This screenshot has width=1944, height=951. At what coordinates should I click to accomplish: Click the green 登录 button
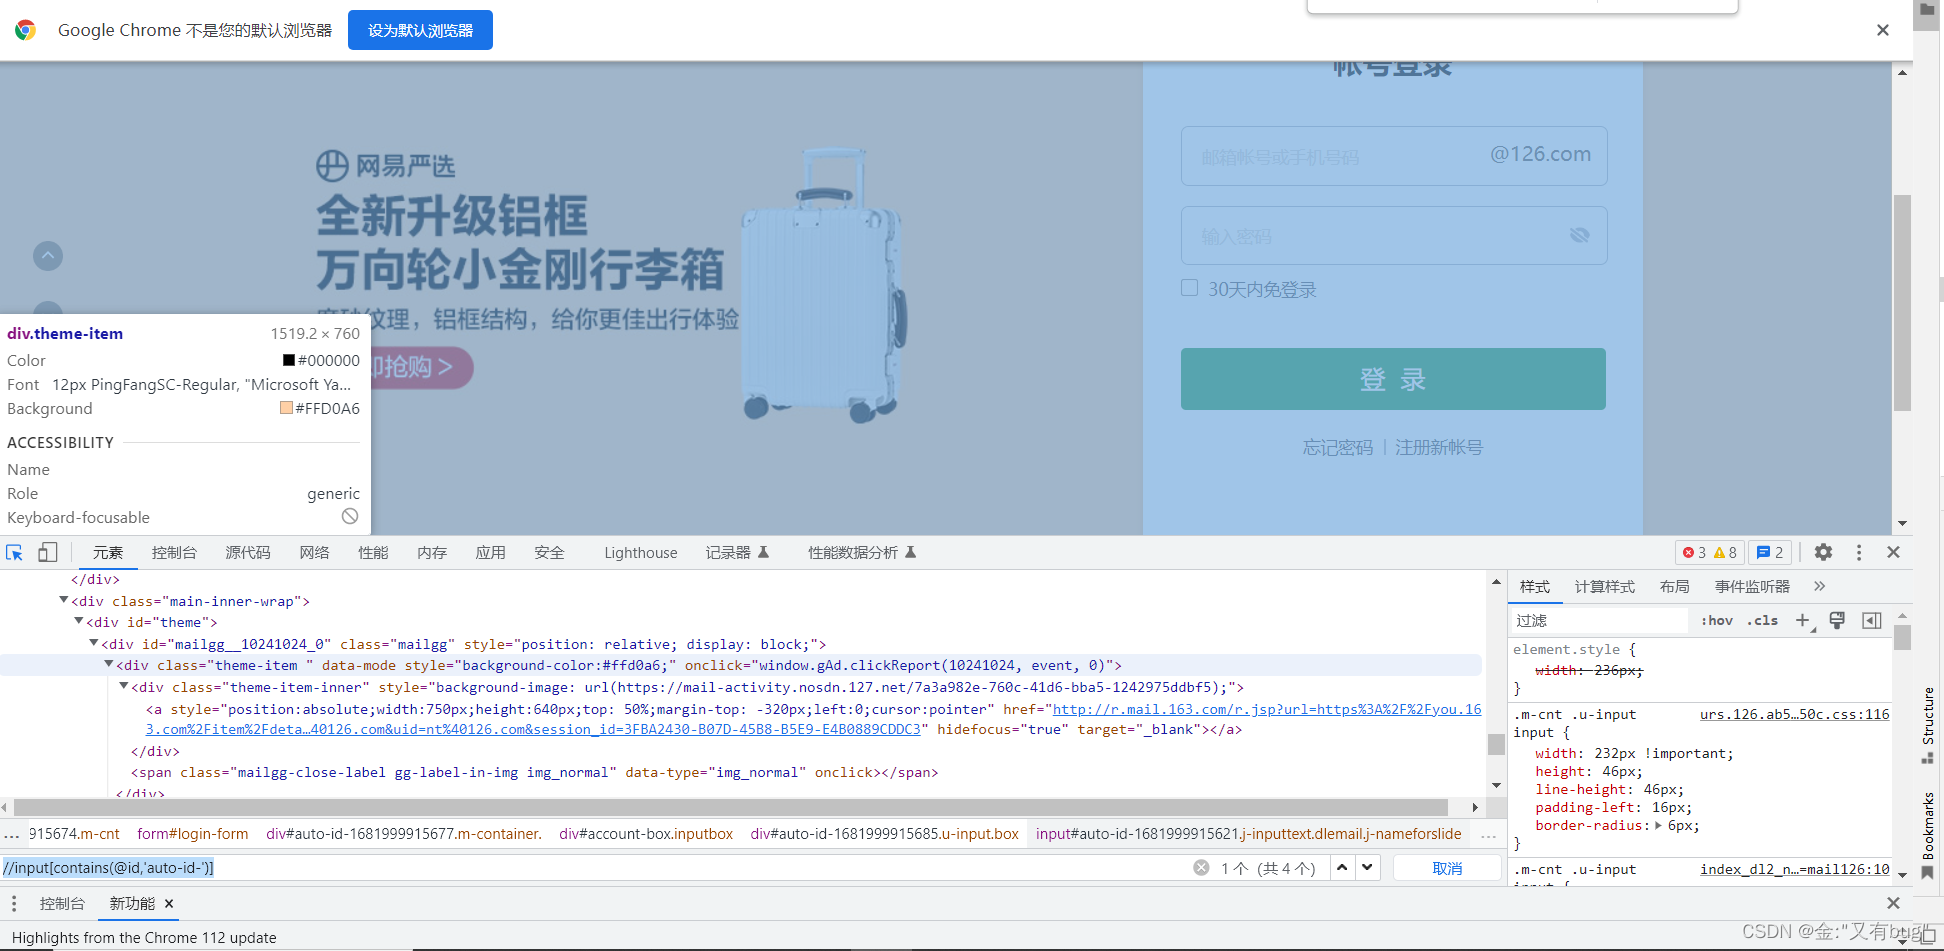[x=1393, y=379]
